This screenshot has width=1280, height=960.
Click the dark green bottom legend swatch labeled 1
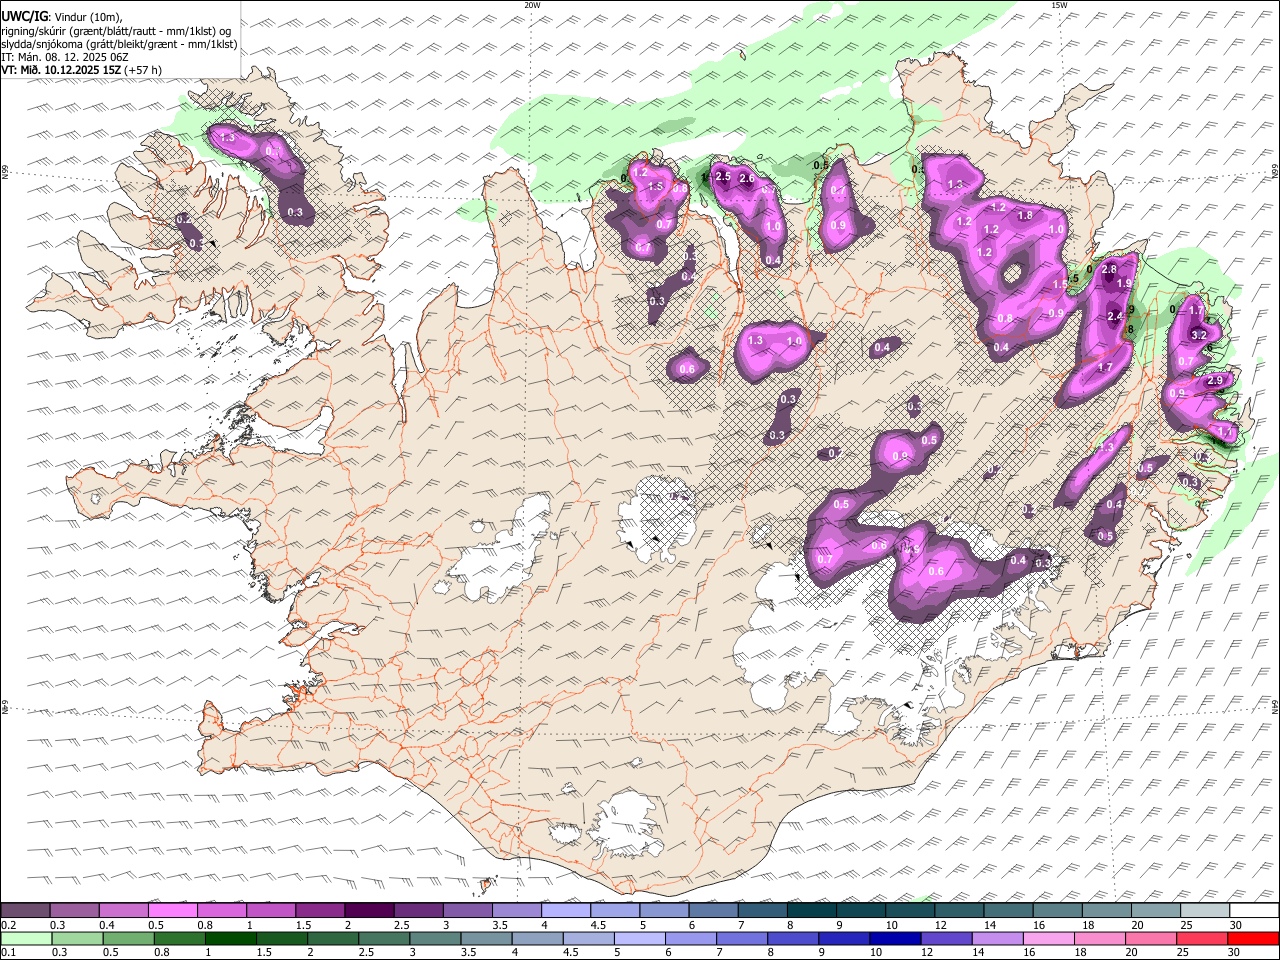tap(231, 938)
